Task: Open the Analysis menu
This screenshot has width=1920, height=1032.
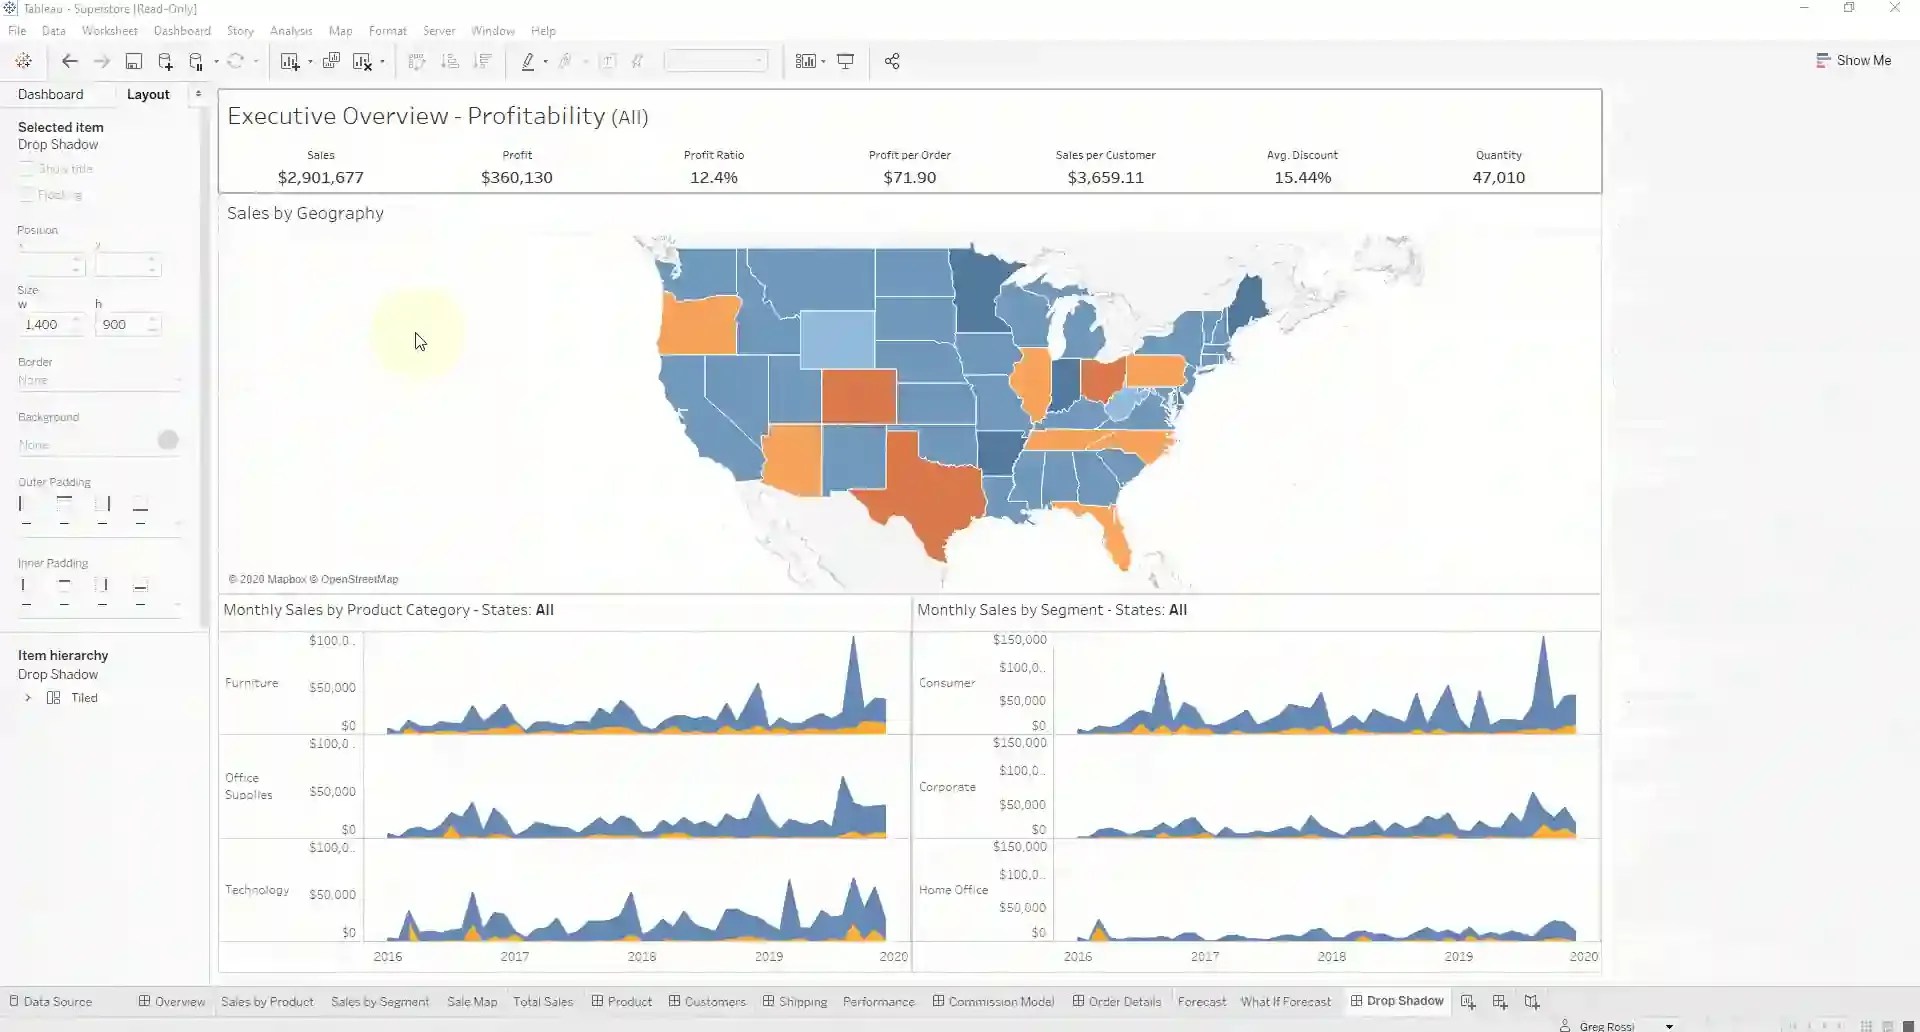Action: tap(291, 30)
